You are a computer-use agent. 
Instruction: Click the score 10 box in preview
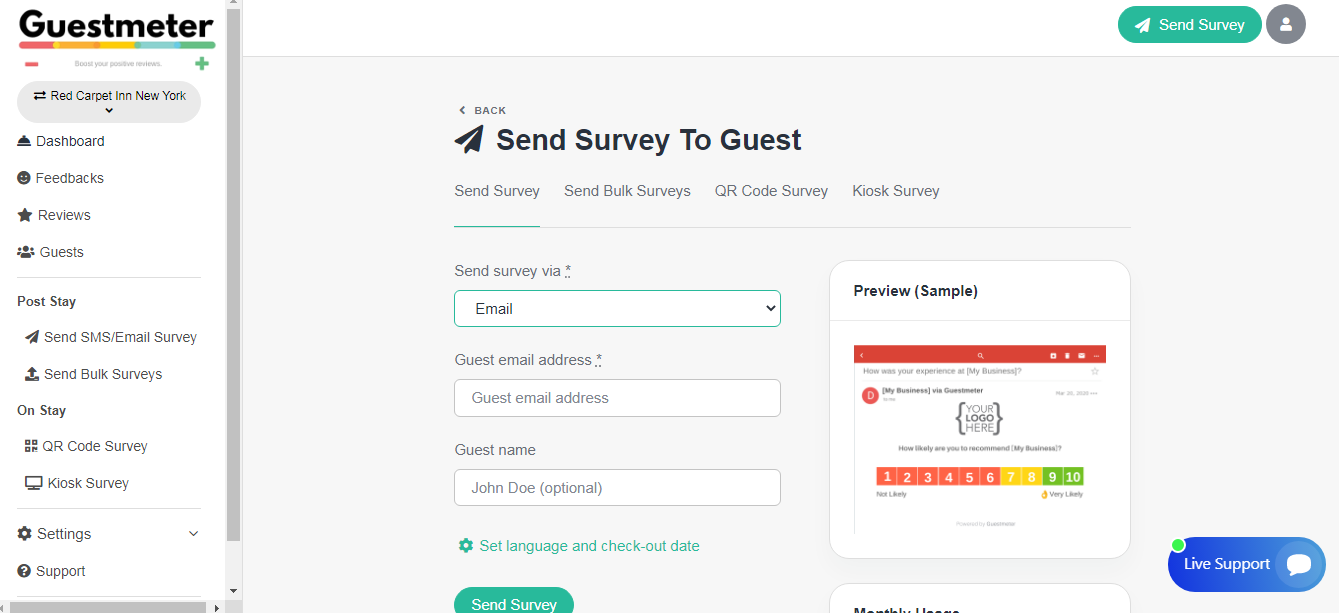pyautogui.click(x=1073, y=477)
